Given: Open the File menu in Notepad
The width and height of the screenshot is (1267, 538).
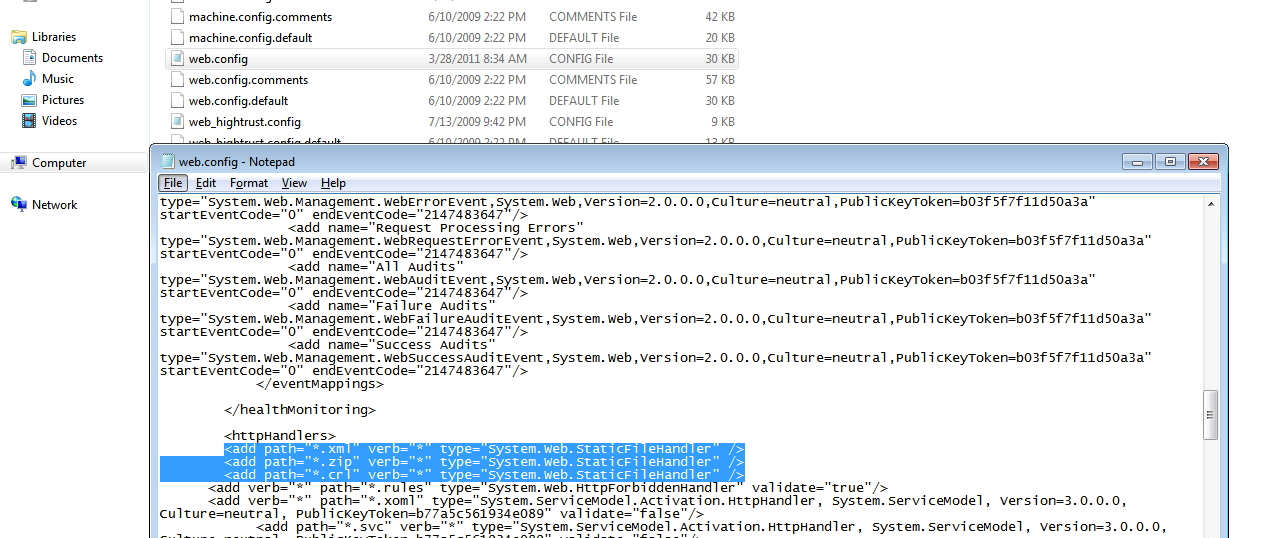Looking at the screenshot, I should click(173, 183).
